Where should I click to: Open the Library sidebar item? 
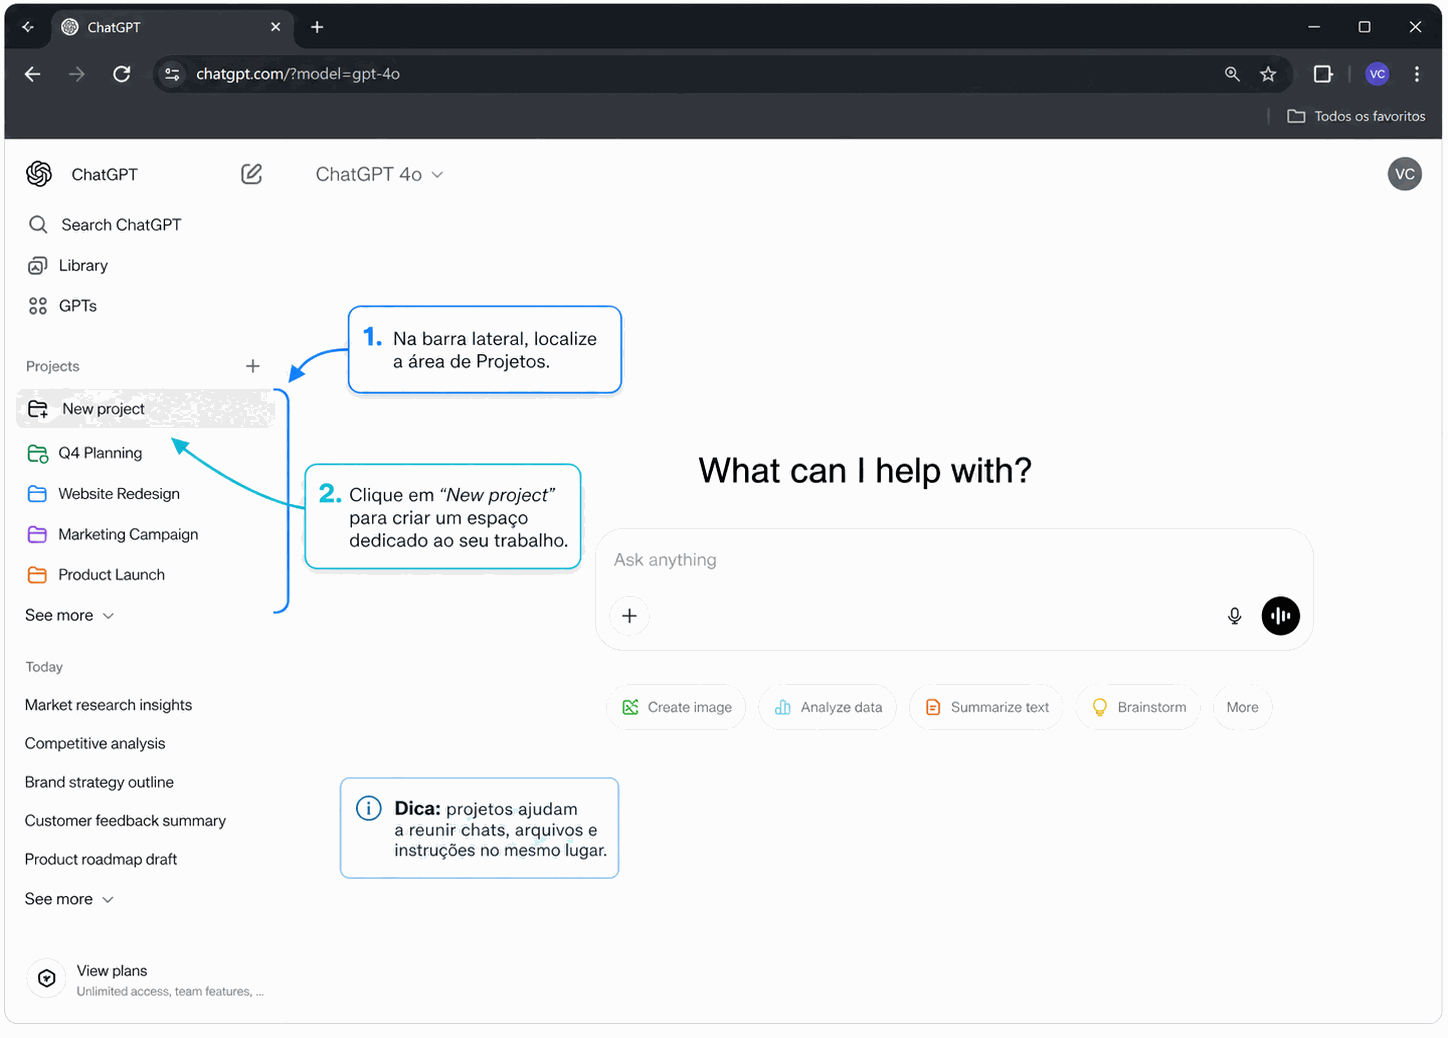pyautogui.click(x=83, y=265)
